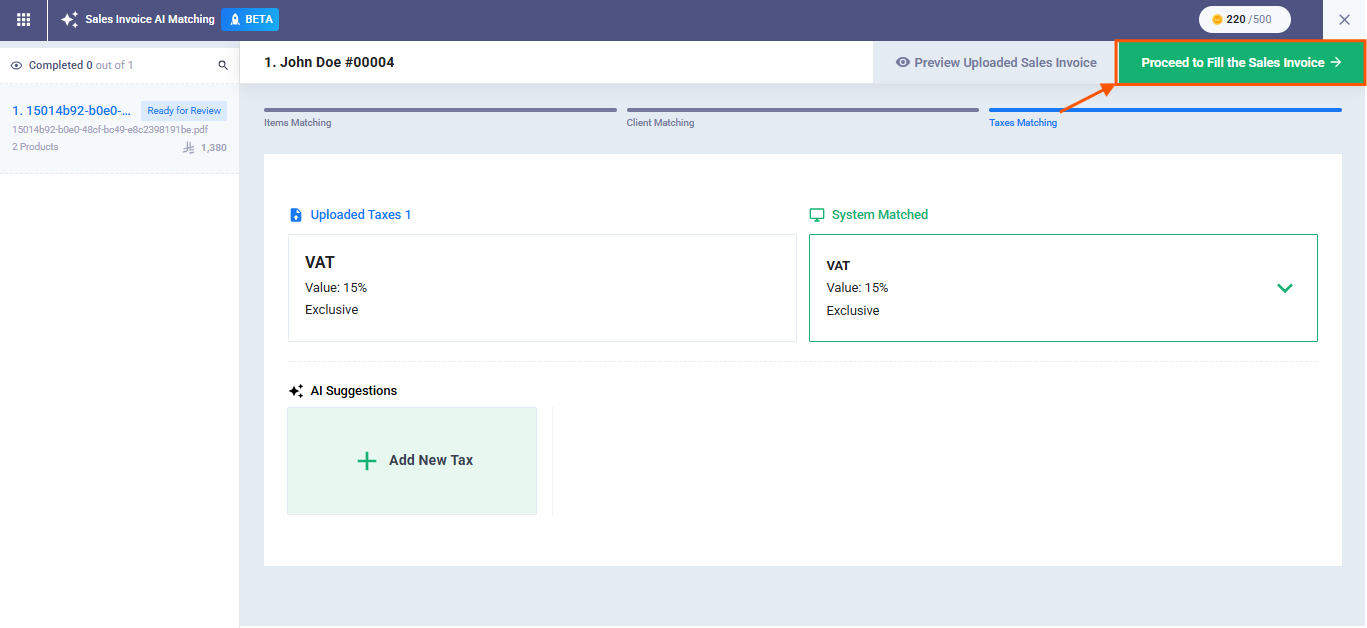The width and height of the screenshot is (1367, 628).
Task: Go to Taxes Matching step
Action: tap(1165, 116)
